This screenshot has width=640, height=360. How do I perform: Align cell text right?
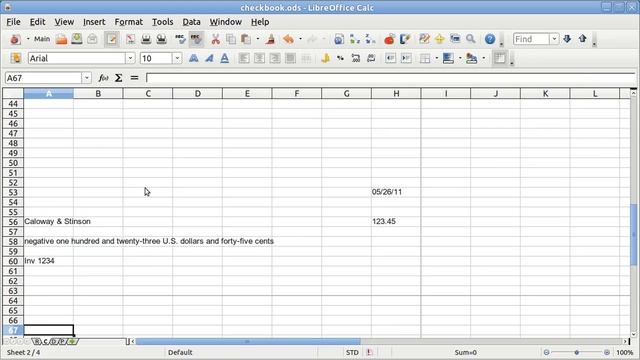click(275, 58)
